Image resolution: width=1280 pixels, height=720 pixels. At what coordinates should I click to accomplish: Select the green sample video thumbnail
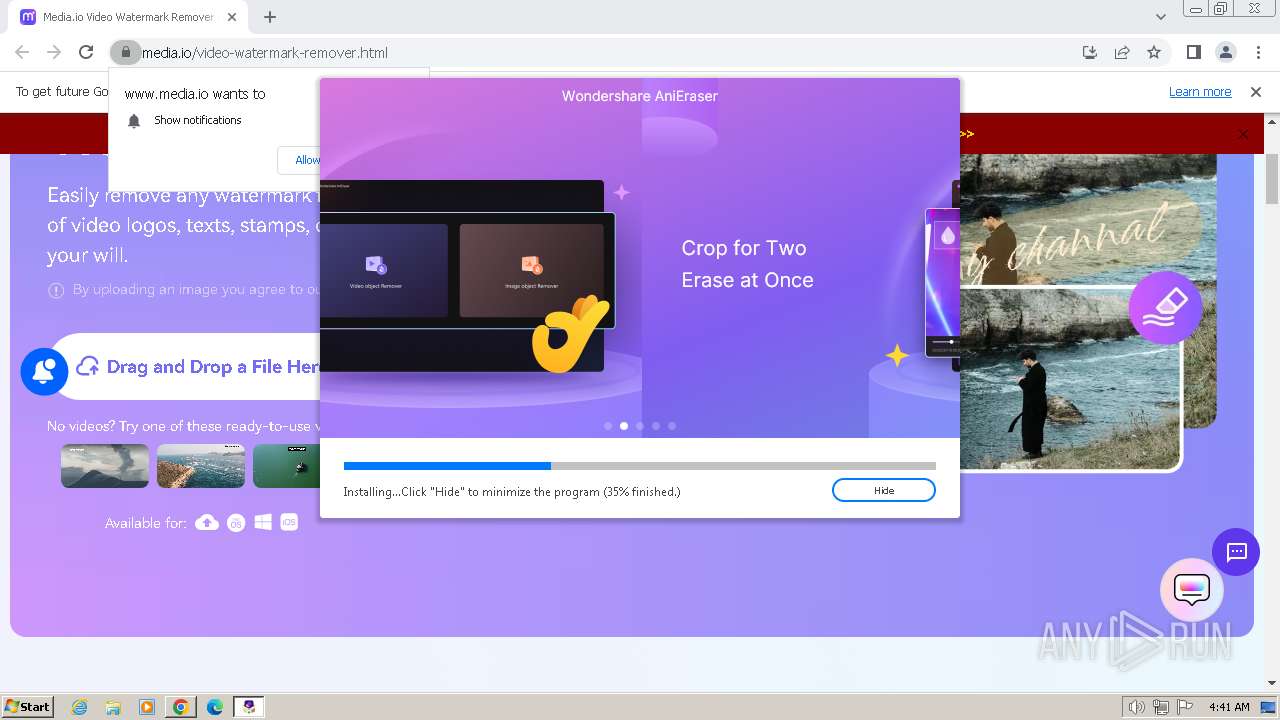pyautogui.click(x=286, y=466)
